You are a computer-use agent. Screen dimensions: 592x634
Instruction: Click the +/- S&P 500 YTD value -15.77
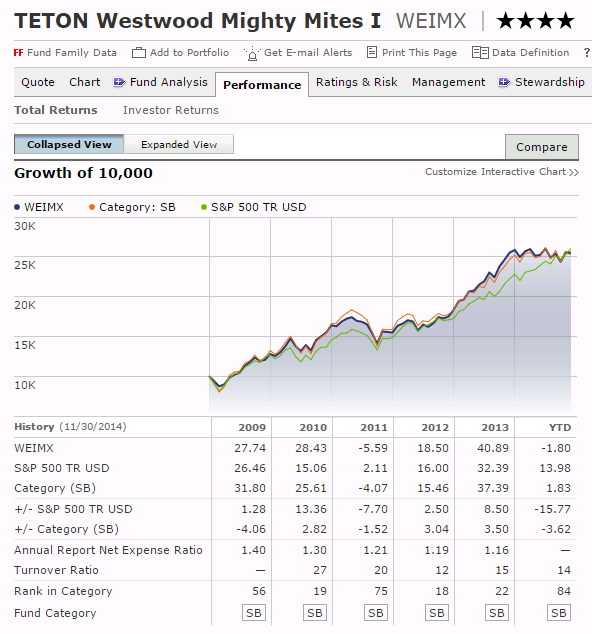tap(552, 509)
